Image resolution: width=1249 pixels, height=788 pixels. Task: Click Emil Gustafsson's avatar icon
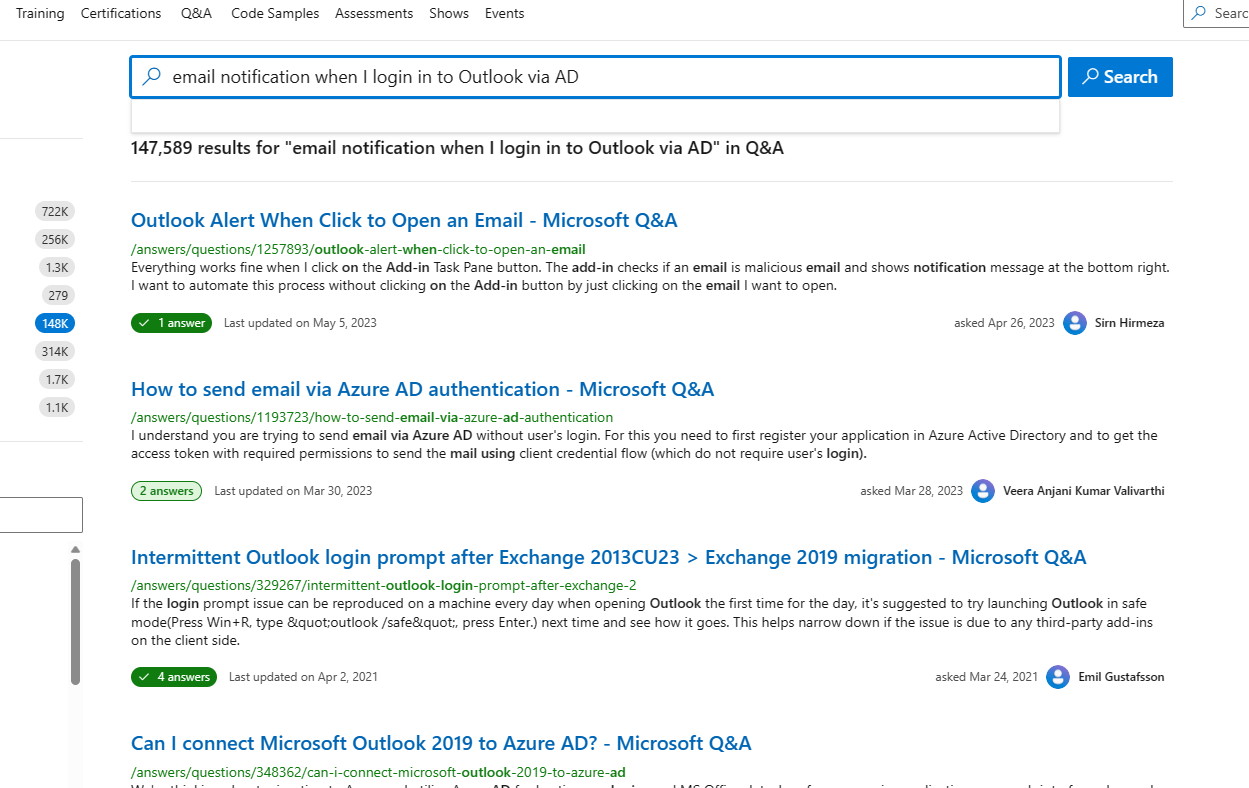point(1058,677)
